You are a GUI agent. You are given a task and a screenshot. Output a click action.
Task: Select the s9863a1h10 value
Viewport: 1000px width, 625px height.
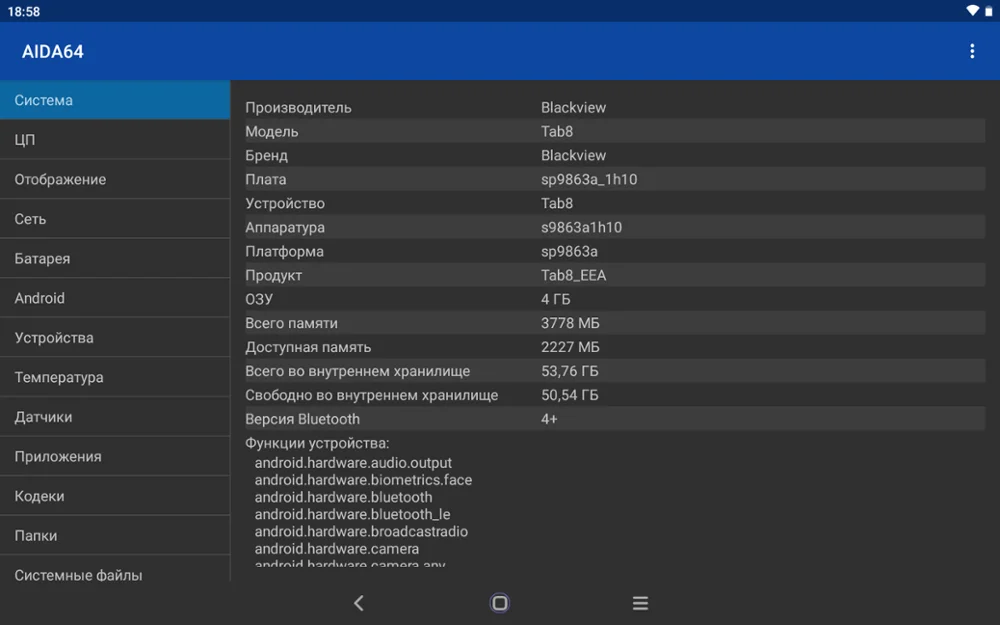581,227
